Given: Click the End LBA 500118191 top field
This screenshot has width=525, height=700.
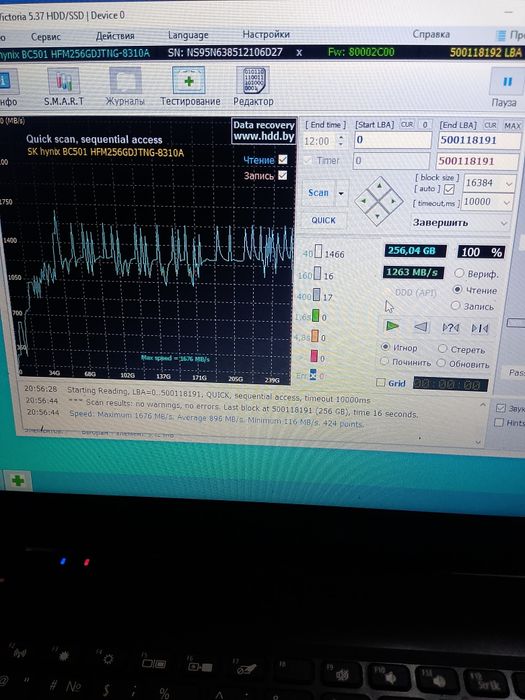Looking at the screenshot, I should pyautogui.click(x=479, y=140).
